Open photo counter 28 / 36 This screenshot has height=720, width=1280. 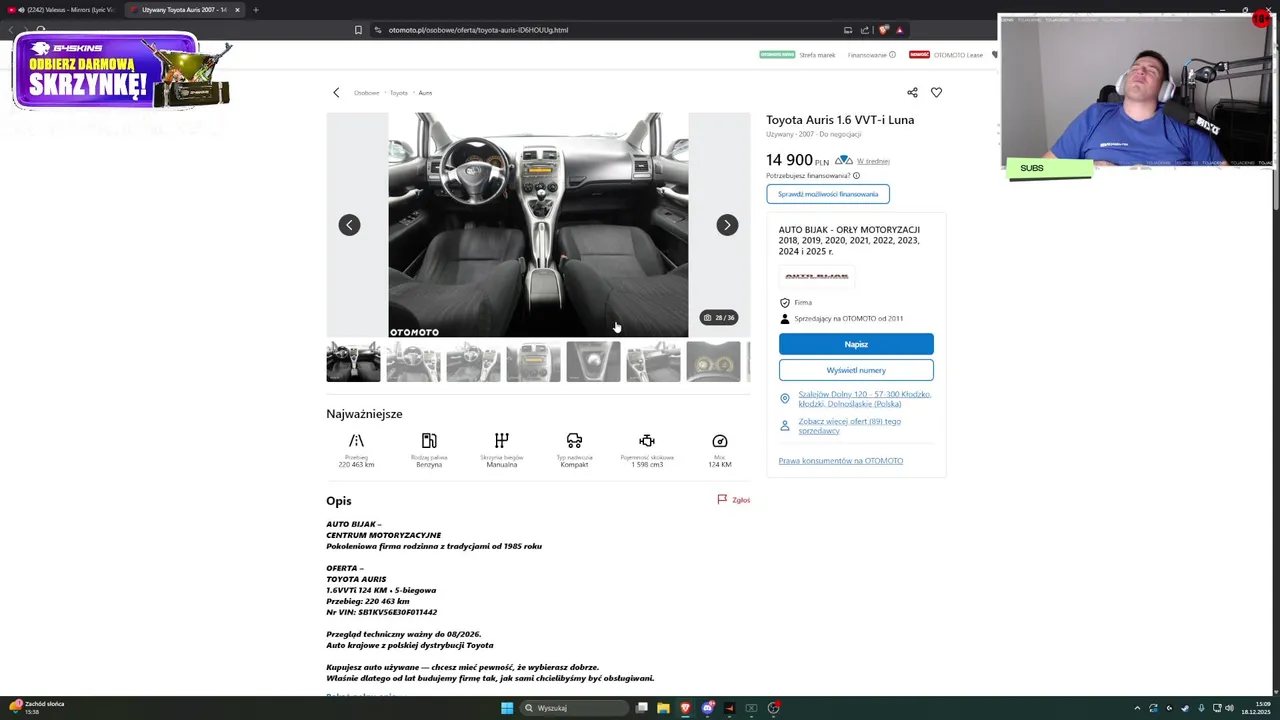click(x=718, y=317)
